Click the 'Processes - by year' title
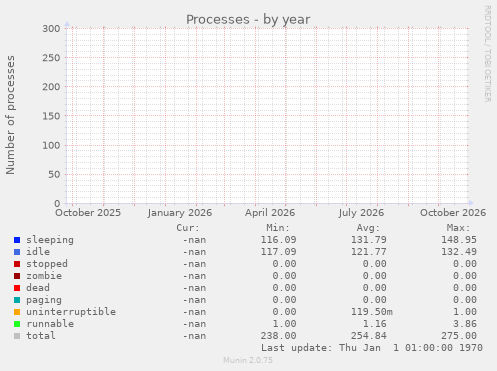497x371 pixels. (248, 20)
